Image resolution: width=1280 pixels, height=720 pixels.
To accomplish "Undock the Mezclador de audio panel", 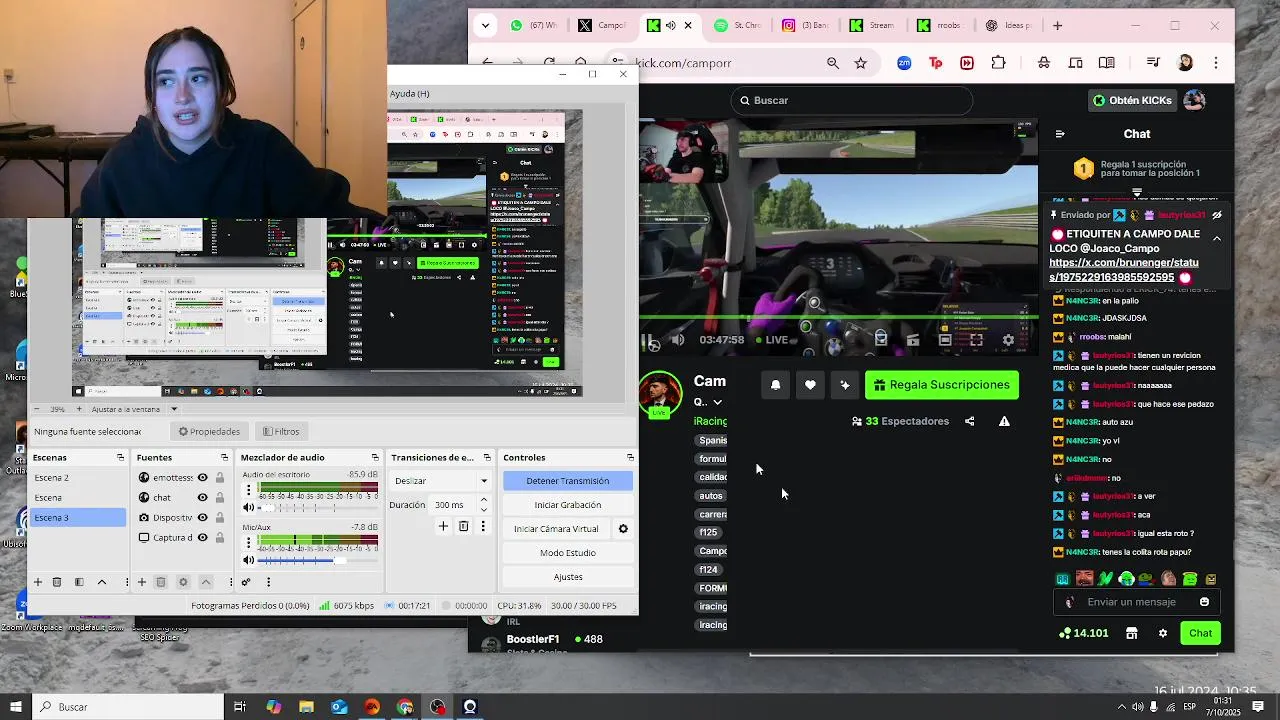I will point(375,457).
